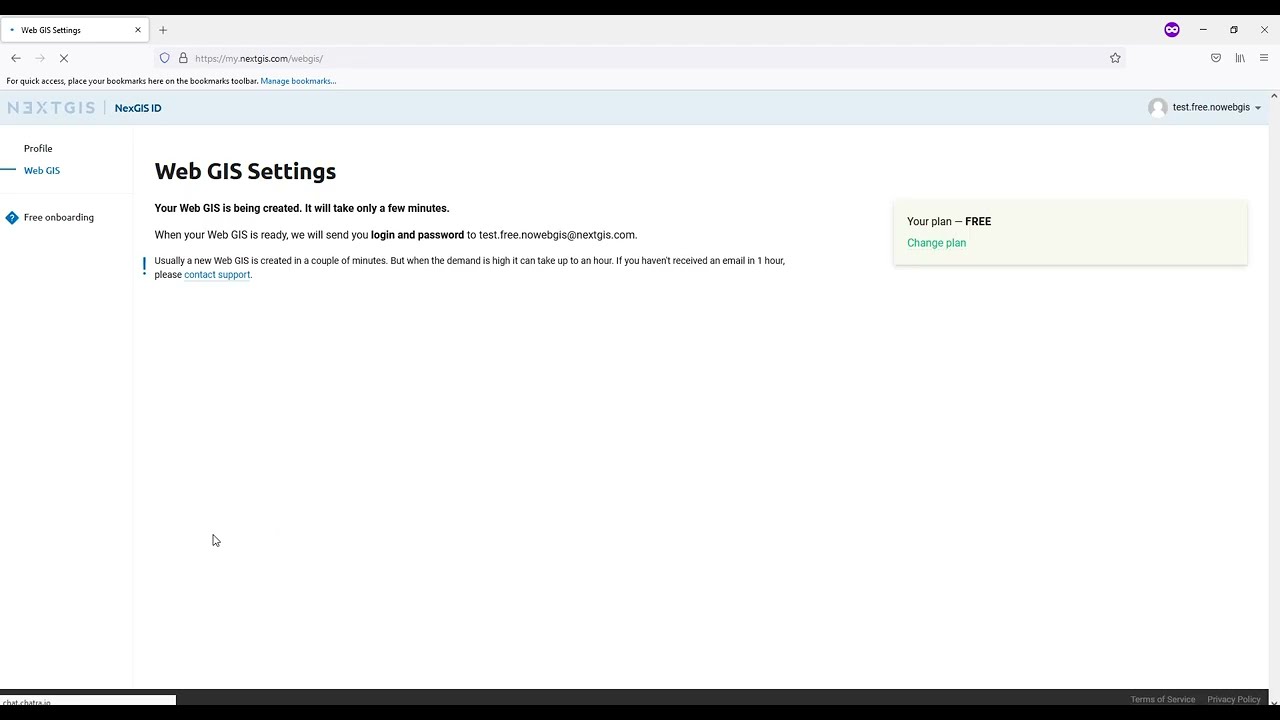Select Web GIS in the sidebar
1280x720 pixels.
[x=42, y=171]
